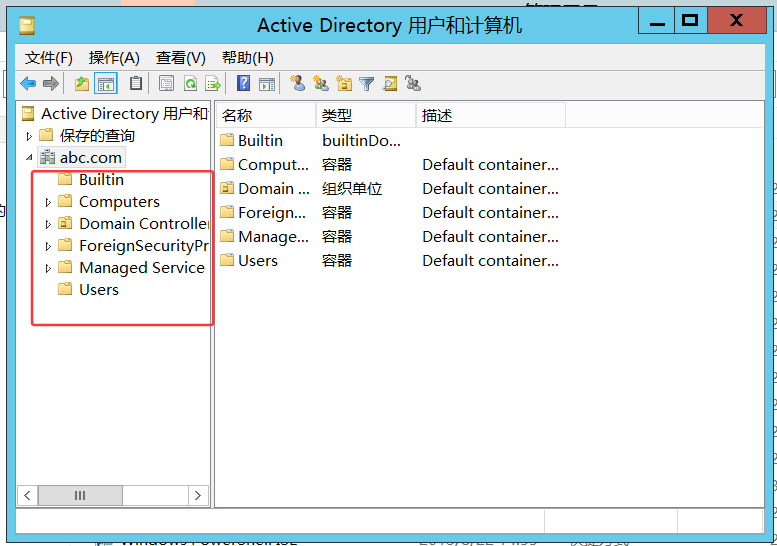Sort by the 名称 column header
This screenshot has height=546, width=777.
(x=266, y=115)
